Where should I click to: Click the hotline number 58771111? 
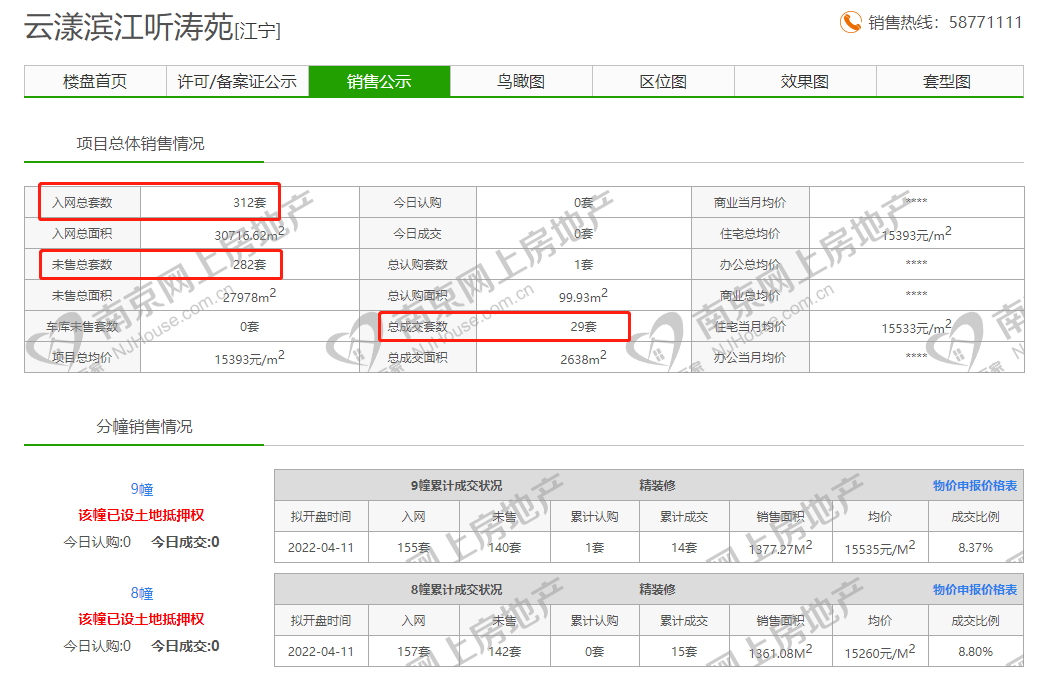[985, 22]
